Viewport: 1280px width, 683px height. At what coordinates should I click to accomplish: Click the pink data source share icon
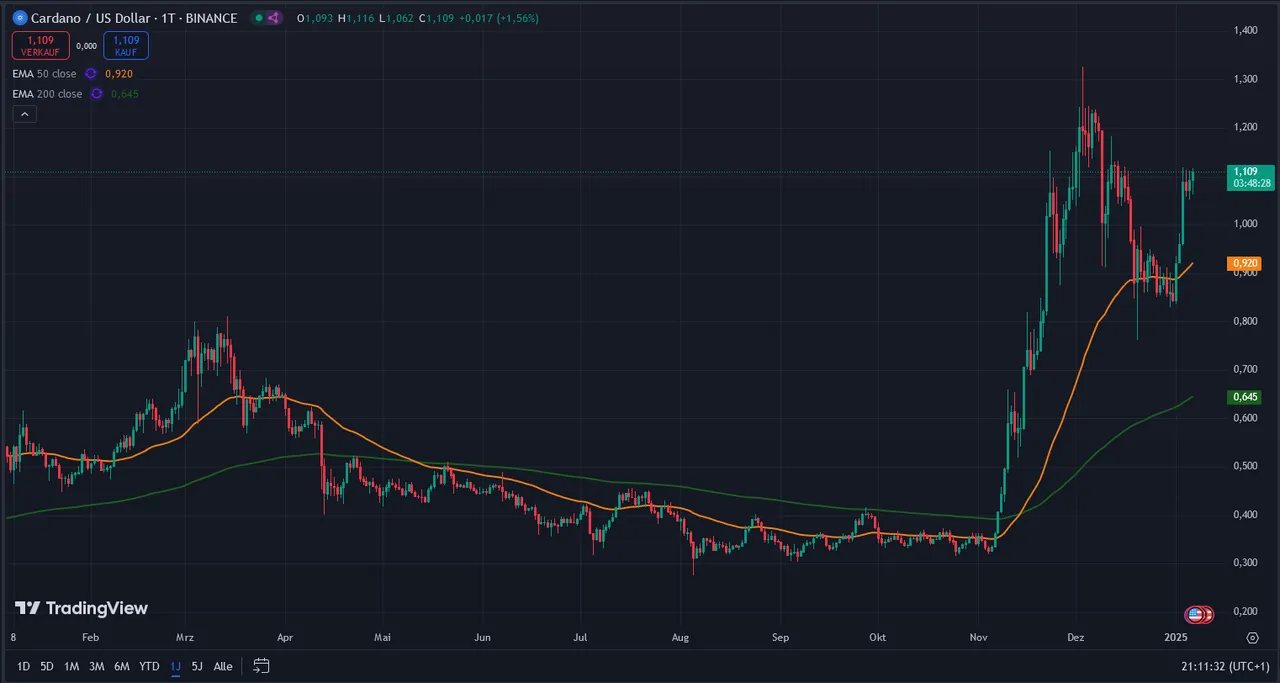point(274,18)
